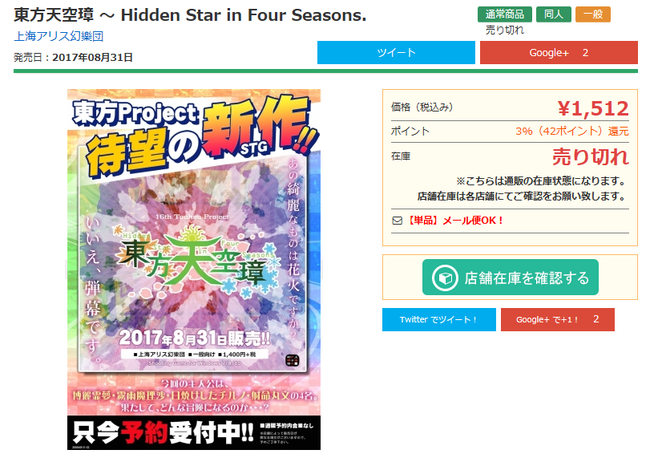Viewport: 650px width, 458px height.
Task: Click the box icon in store stock button
Action: (445, 278)
